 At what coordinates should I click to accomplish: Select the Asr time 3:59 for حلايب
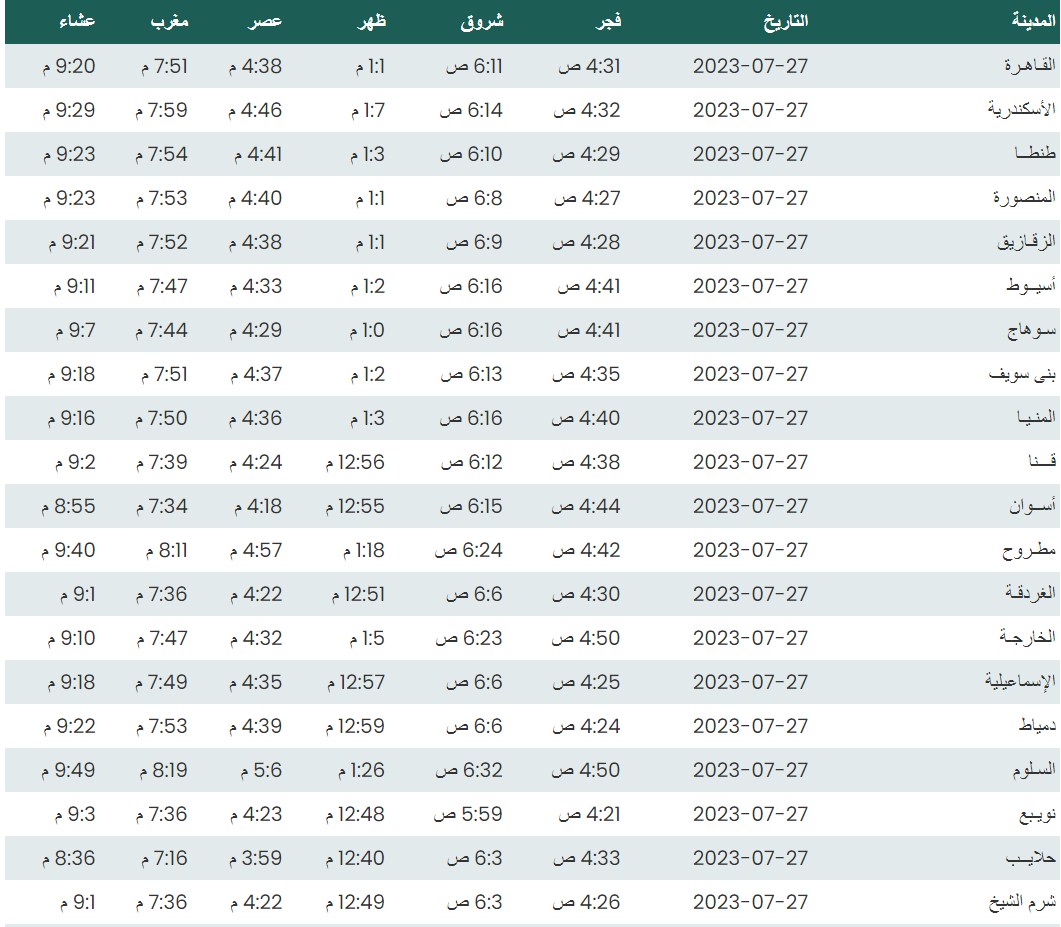pyautogui.click(x=256, y=858)
